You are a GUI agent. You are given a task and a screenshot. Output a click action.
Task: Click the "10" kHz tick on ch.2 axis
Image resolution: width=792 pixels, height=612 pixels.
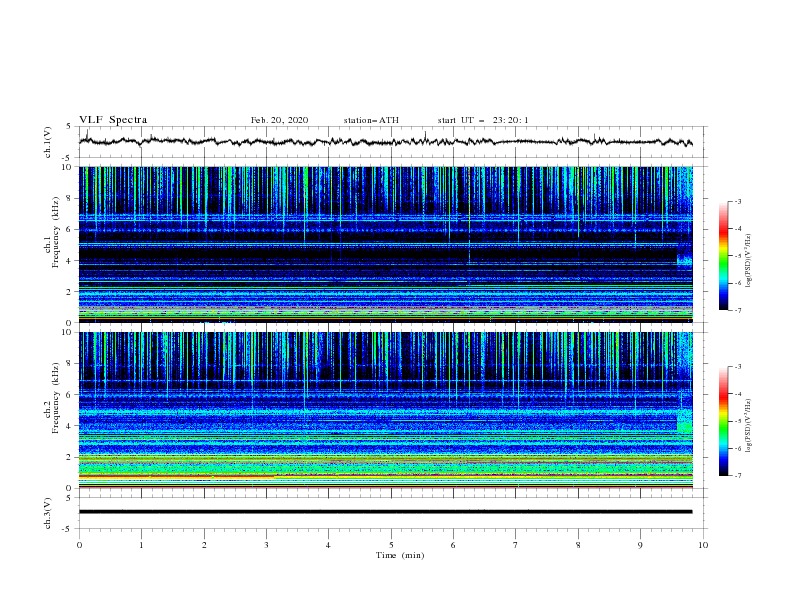click(x=68, y=332)
